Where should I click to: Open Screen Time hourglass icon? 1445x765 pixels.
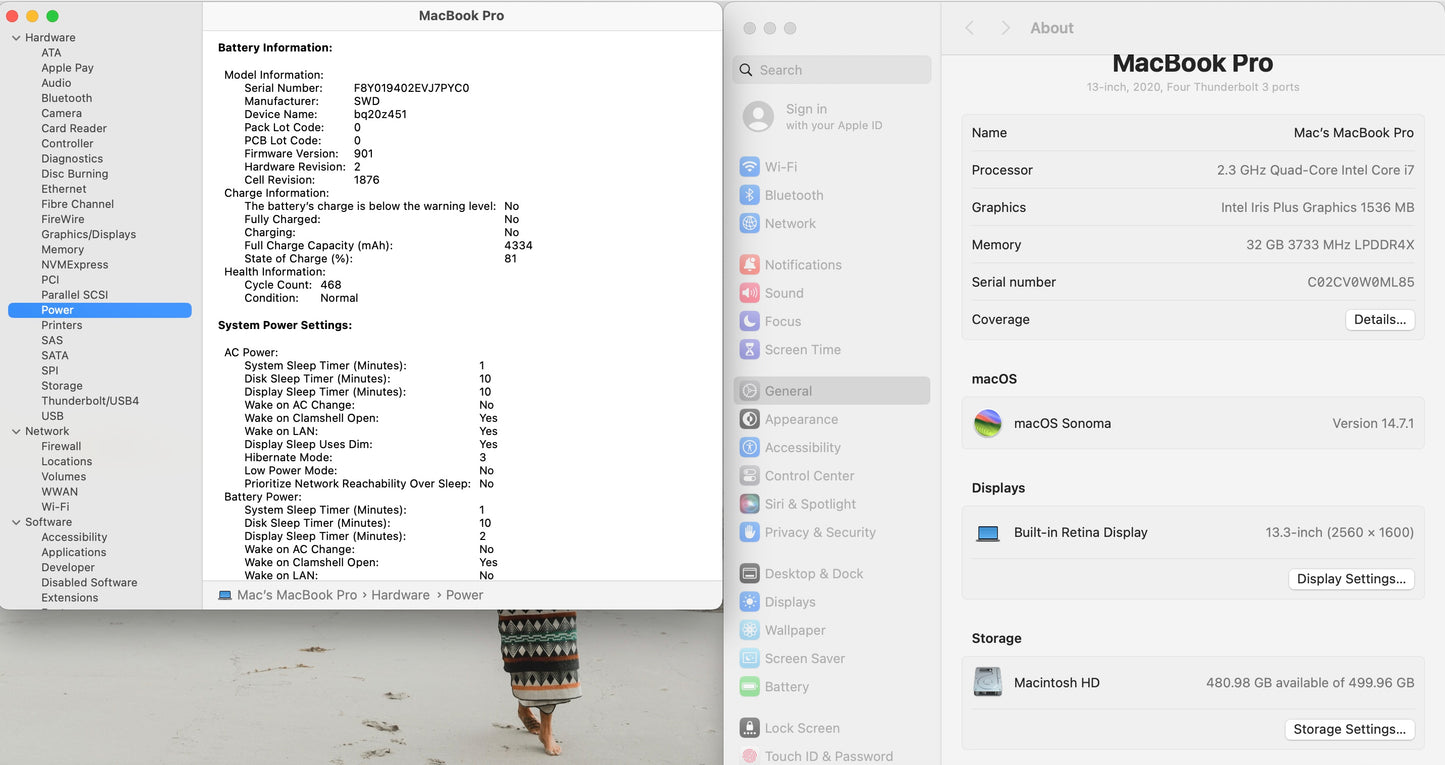749,350
